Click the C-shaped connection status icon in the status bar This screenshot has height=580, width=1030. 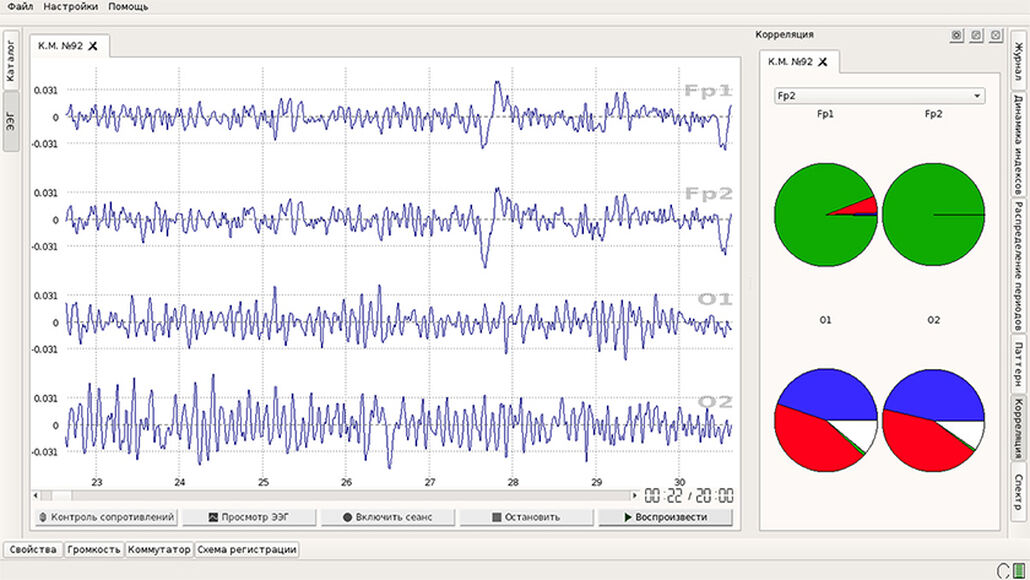[1003, 570]
